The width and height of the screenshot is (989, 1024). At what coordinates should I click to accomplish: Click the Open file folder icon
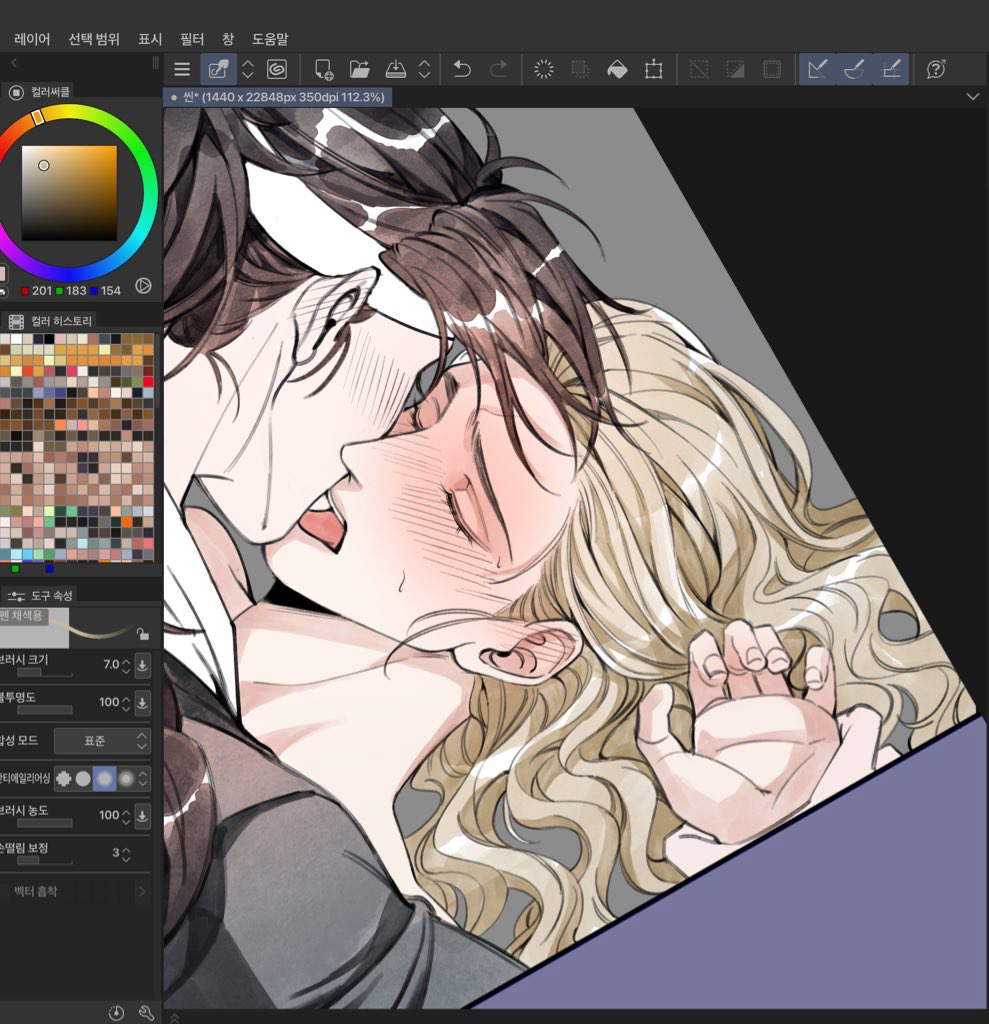tap(359, 69)
